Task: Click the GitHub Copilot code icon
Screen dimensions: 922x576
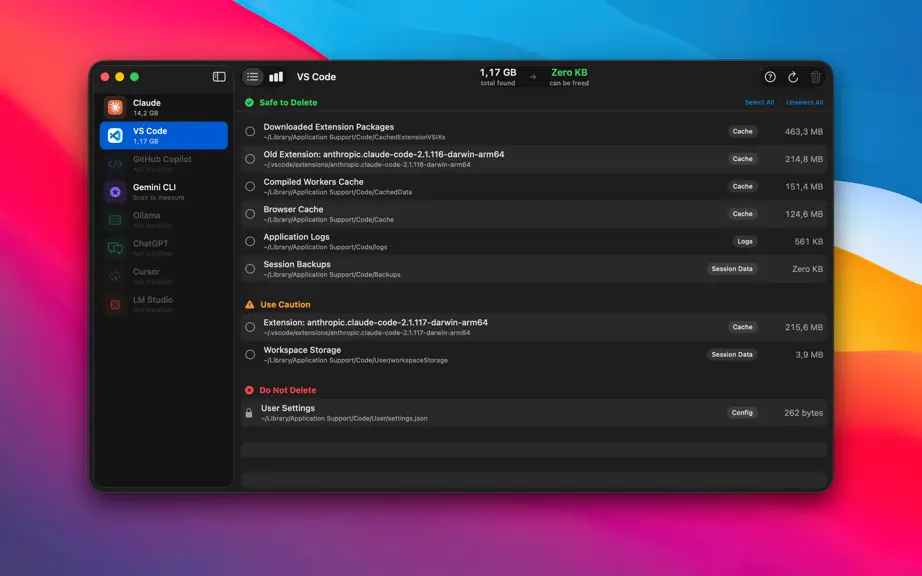Action: point(115,163)
